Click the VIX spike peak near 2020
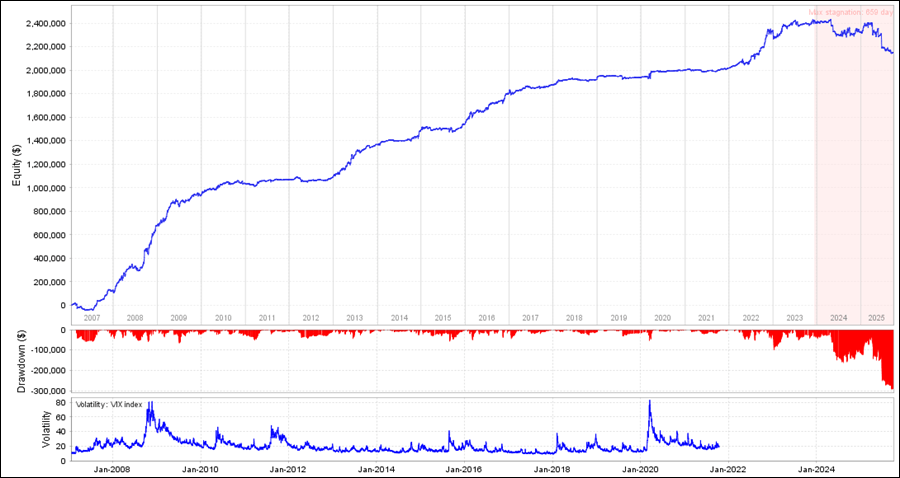The width and height of the screenshot is (900, 478). coord(650,402)
